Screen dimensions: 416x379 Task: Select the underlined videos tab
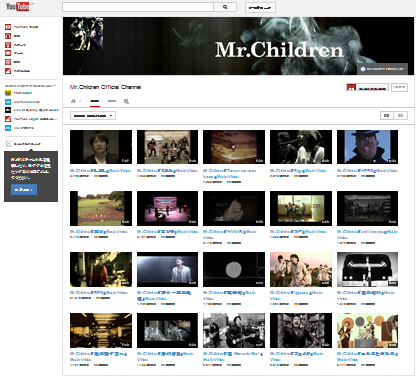tap(95, 101)
